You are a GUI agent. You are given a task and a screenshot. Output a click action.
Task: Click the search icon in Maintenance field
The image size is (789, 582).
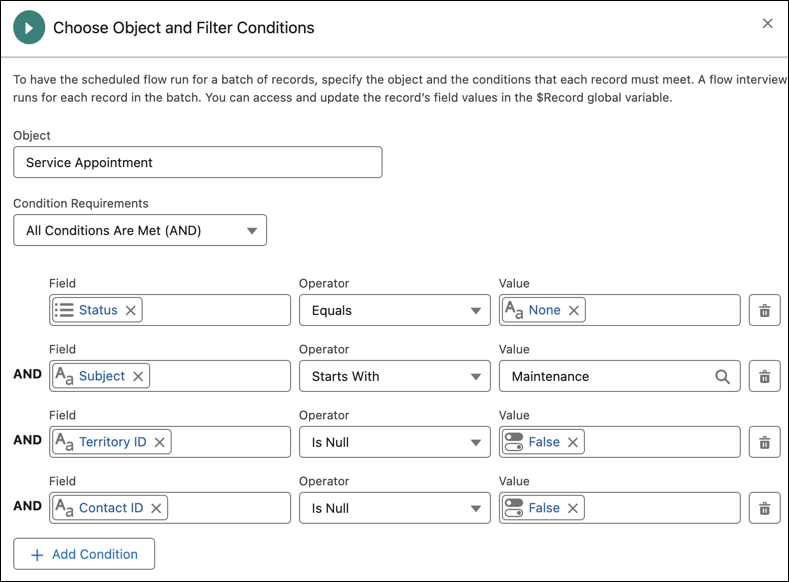point(722,376)
